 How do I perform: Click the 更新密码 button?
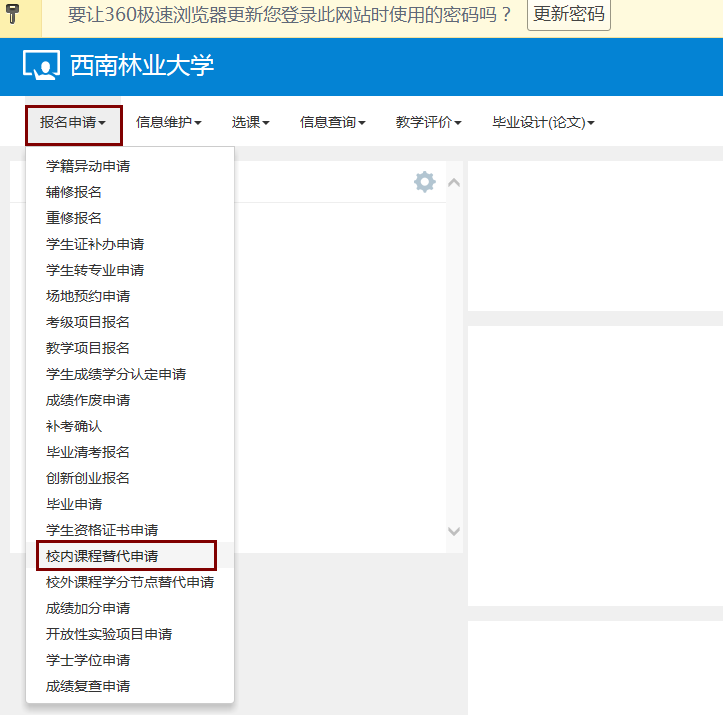pyautogui.click(x=568, y=15)
